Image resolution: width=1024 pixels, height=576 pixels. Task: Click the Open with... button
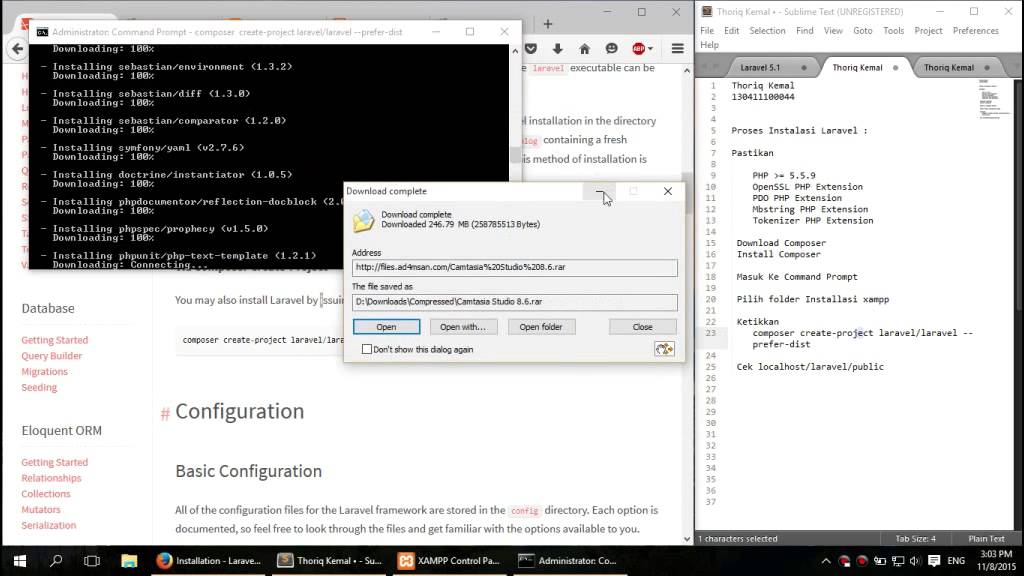point(463,327)
